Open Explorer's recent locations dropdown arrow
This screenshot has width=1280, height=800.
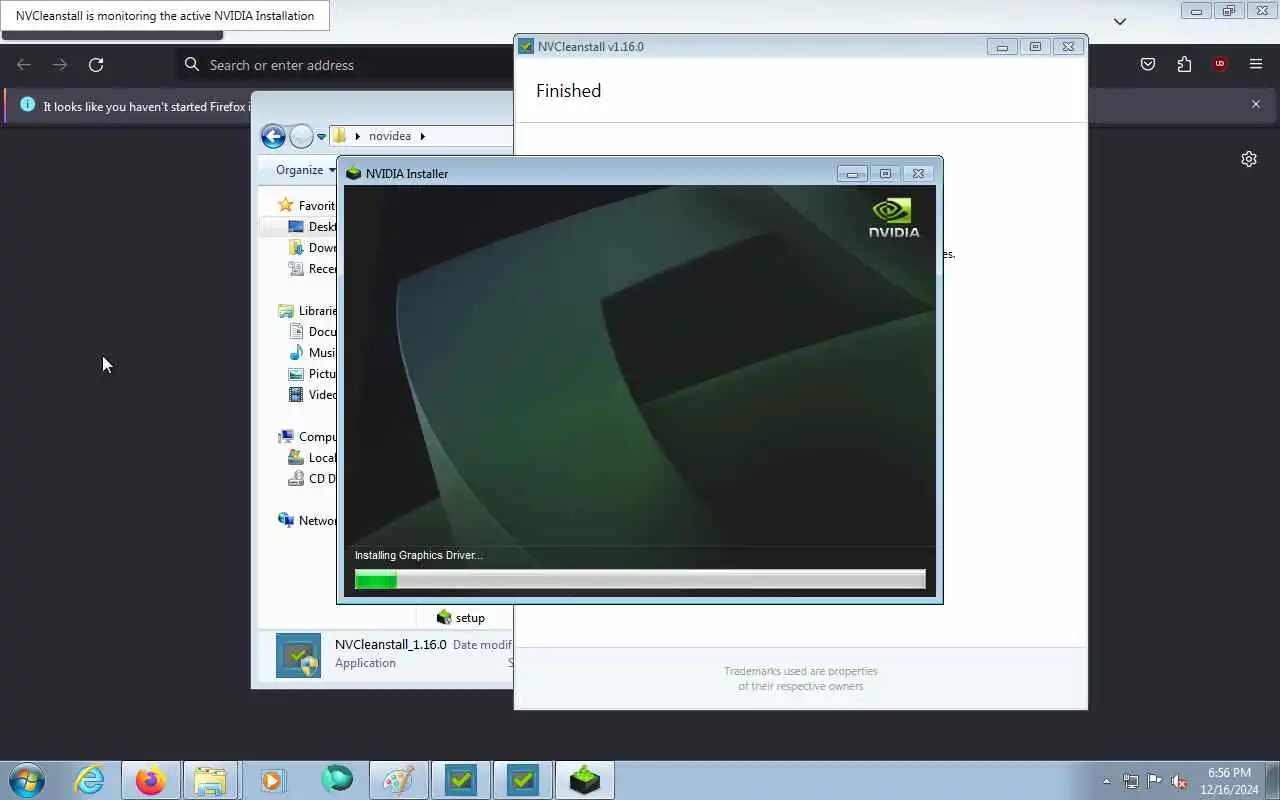click(321, 137)
